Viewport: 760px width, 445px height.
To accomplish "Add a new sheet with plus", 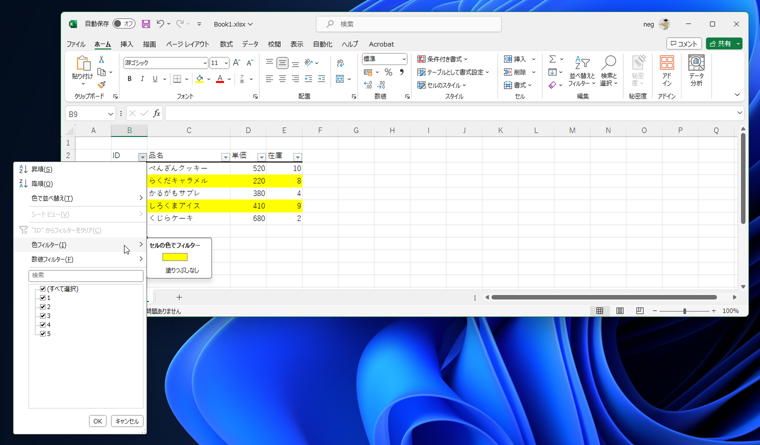I will 179,297.
